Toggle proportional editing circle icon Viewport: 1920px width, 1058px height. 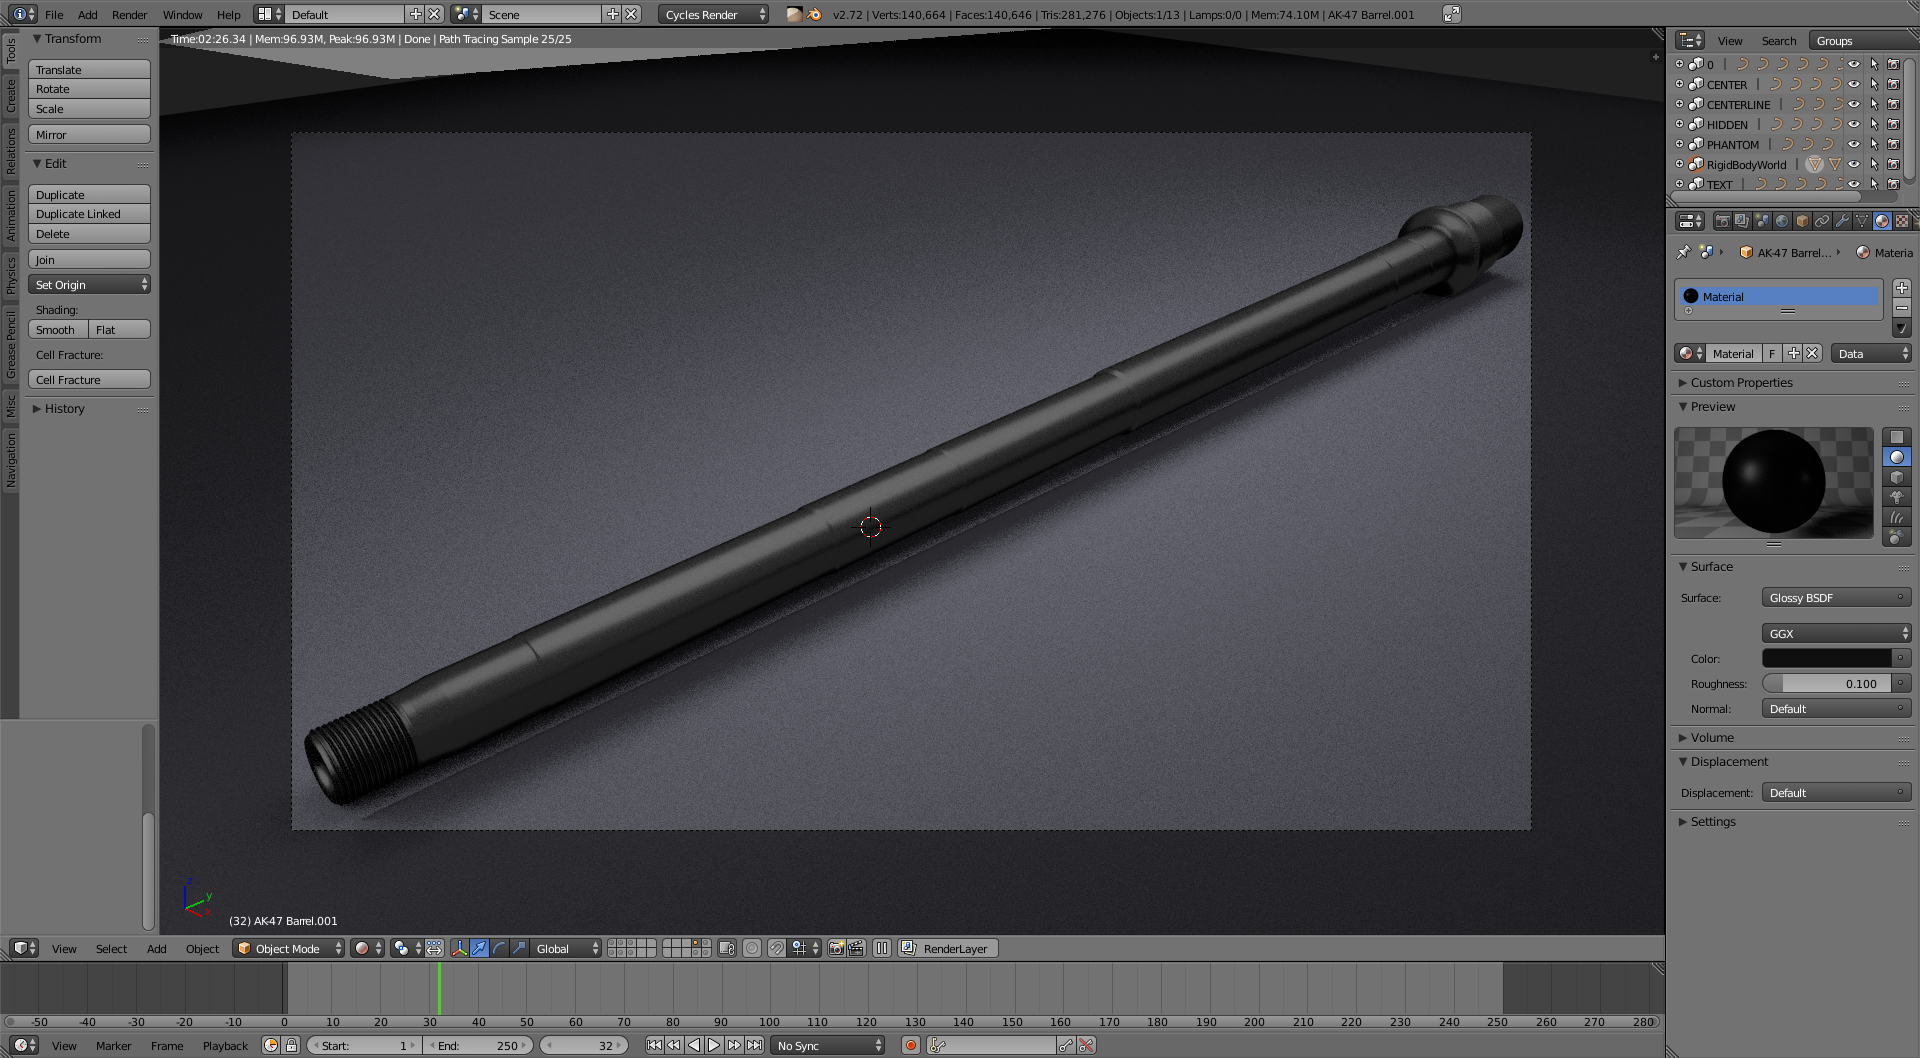[751, 948]
